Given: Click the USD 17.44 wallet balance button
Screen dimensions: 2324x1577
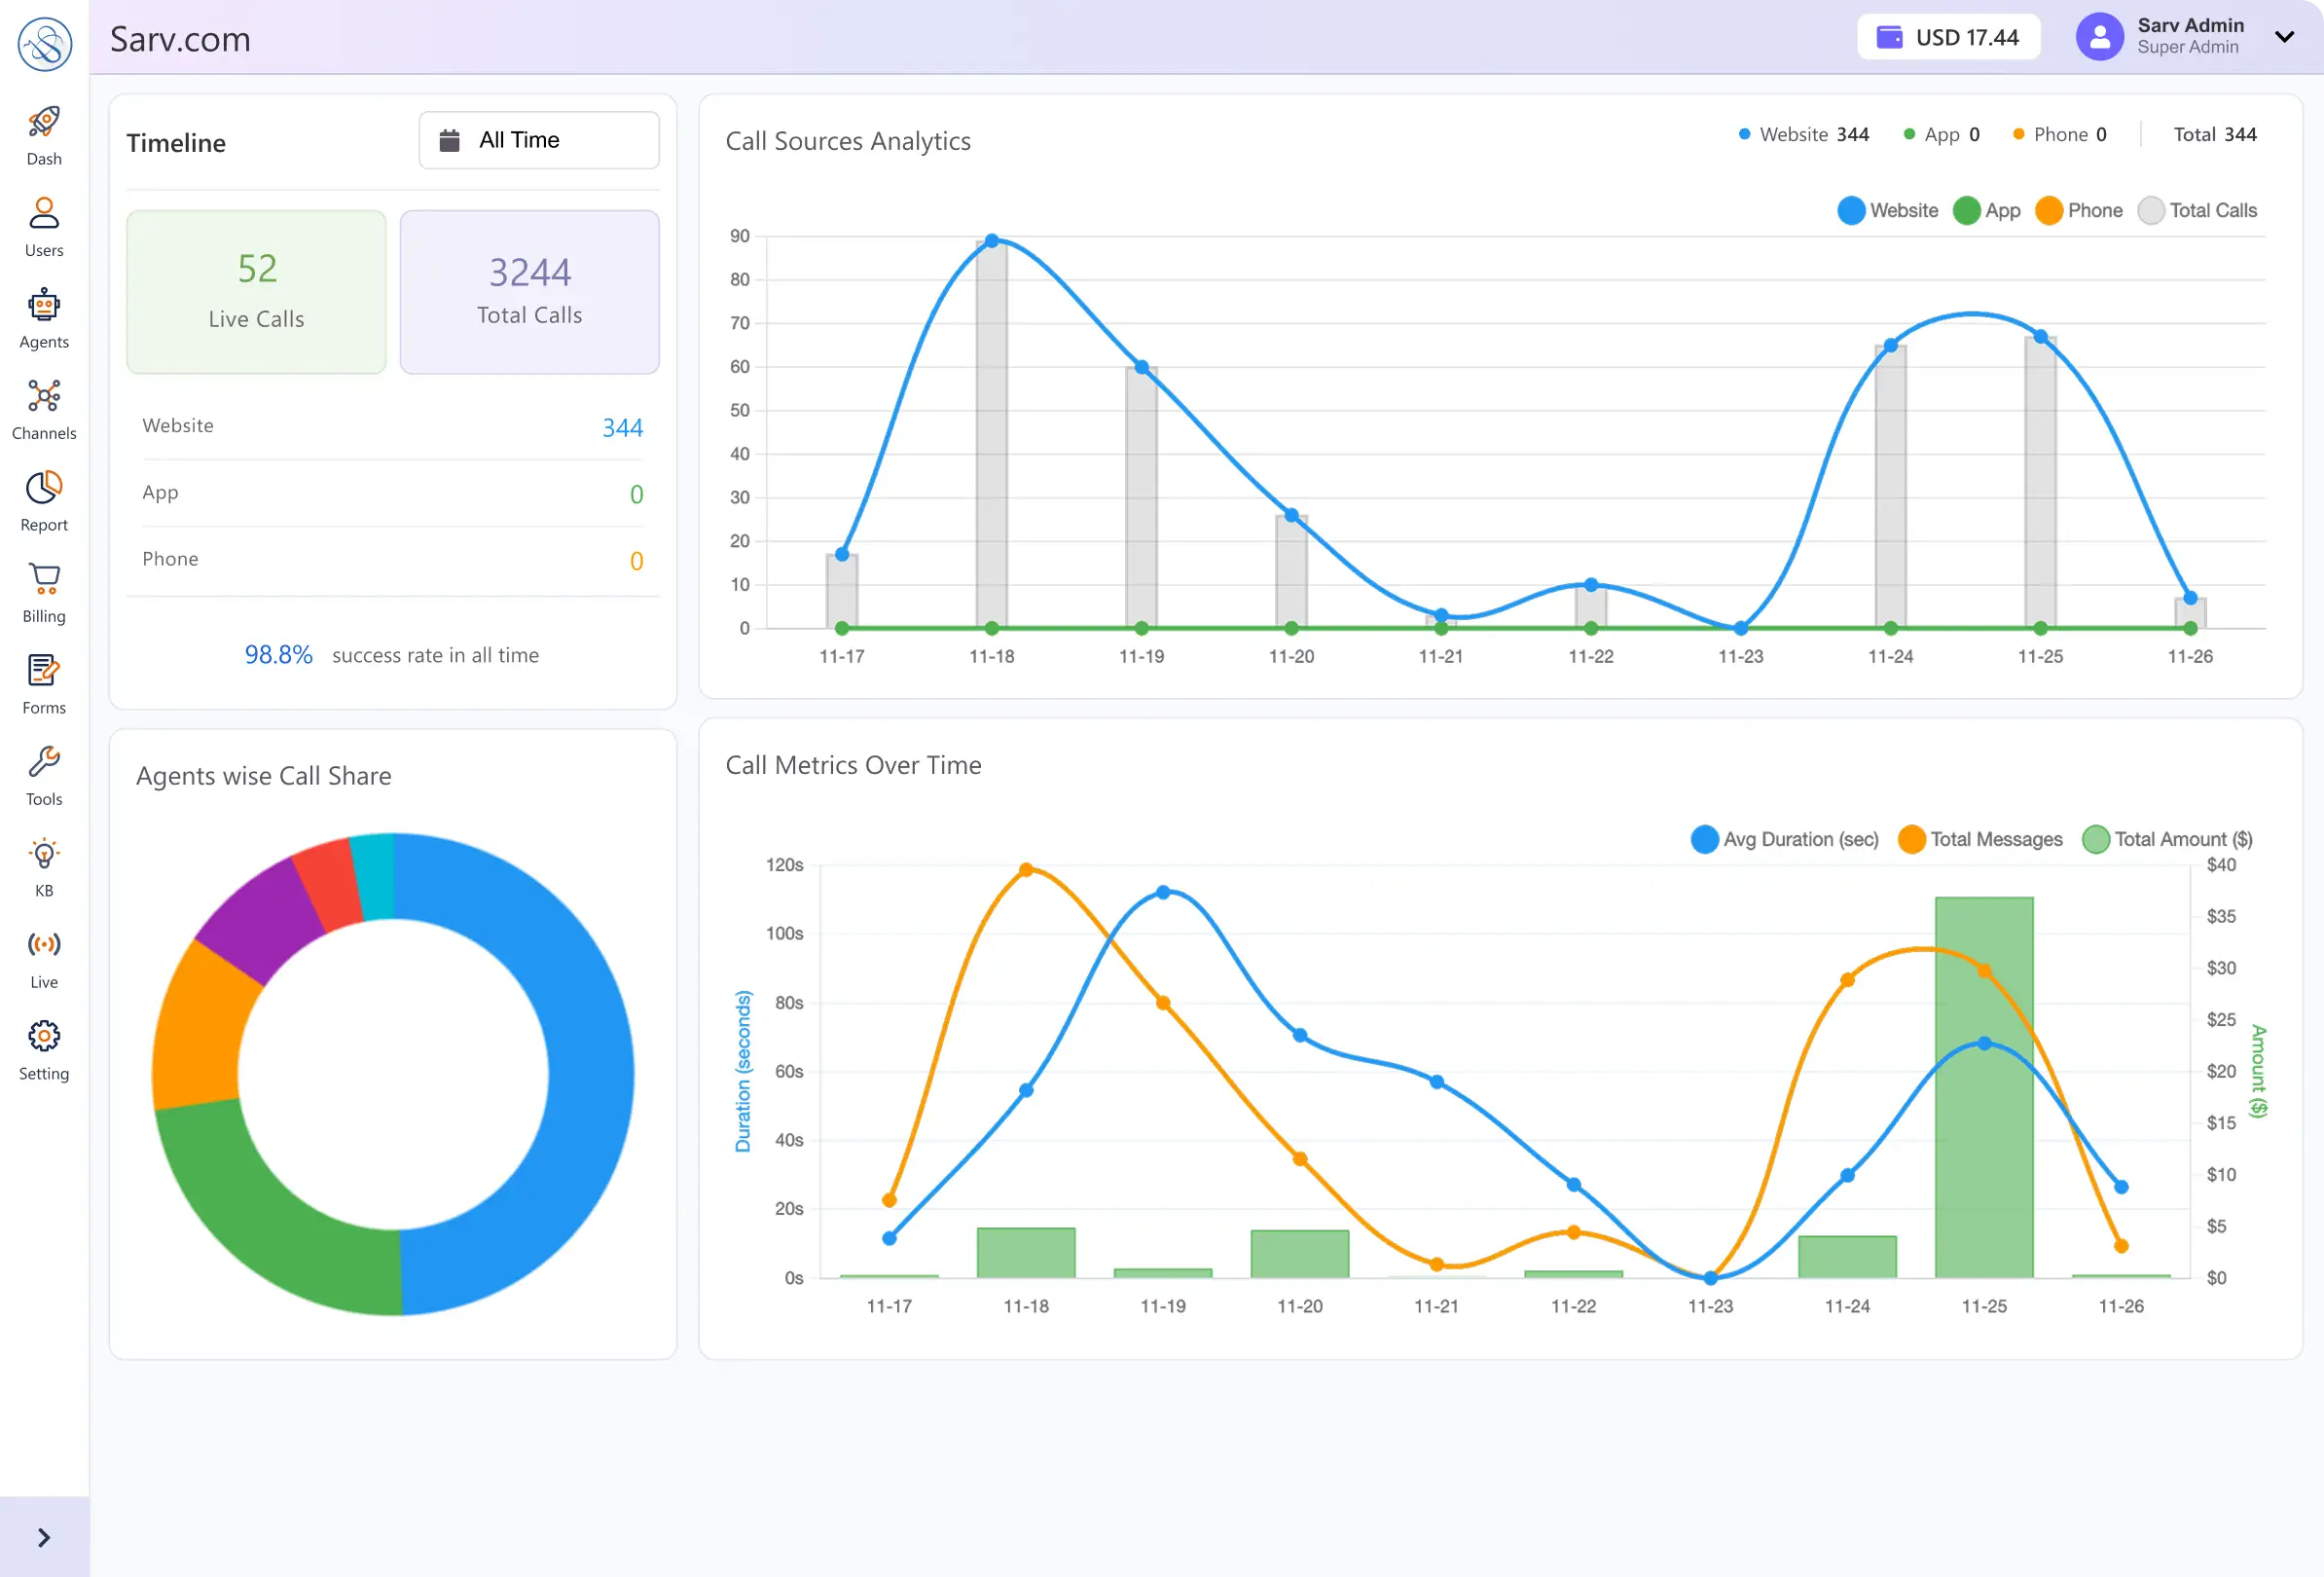Looking at the screenshot, I should (x=1947, y=37).
